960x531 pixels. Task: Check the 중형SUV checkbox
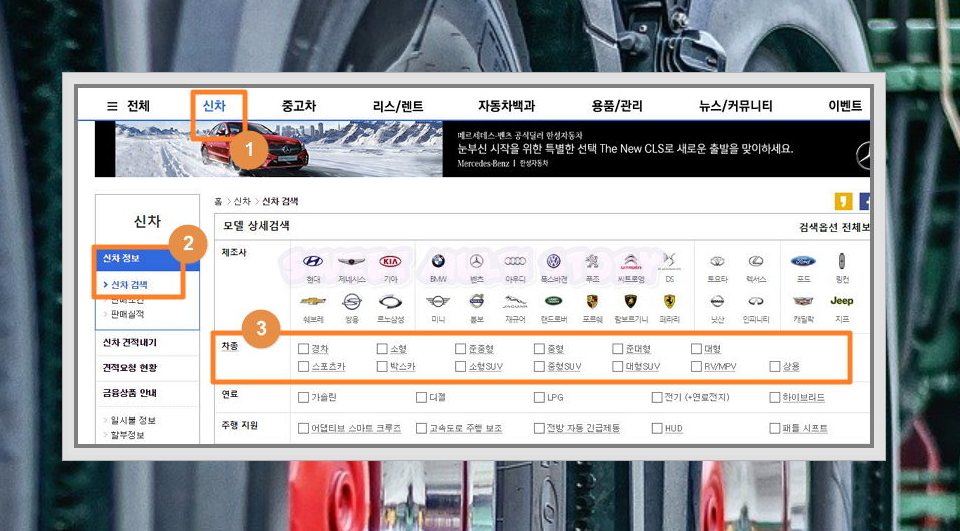point(539,366)
